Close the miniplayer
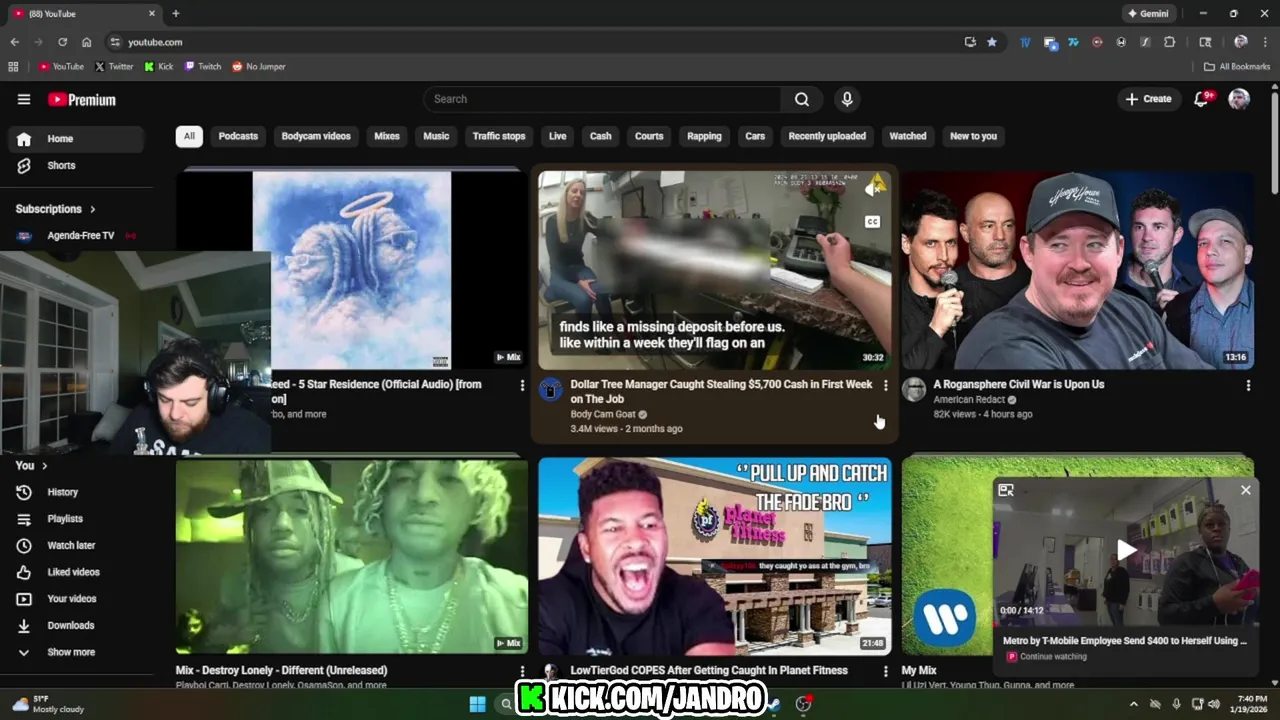Image resolution: width=1280 pixels, height=720 pixels. [x=1245, y=490]
